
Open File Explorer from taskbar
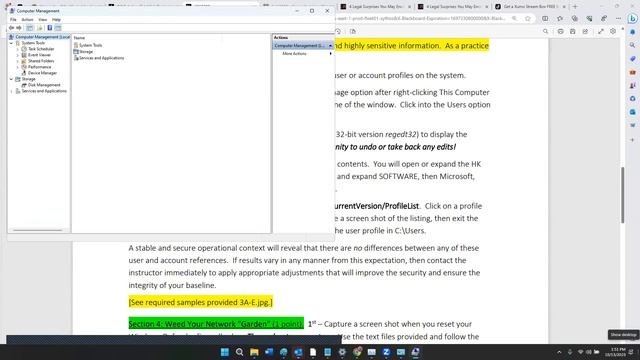254,352
